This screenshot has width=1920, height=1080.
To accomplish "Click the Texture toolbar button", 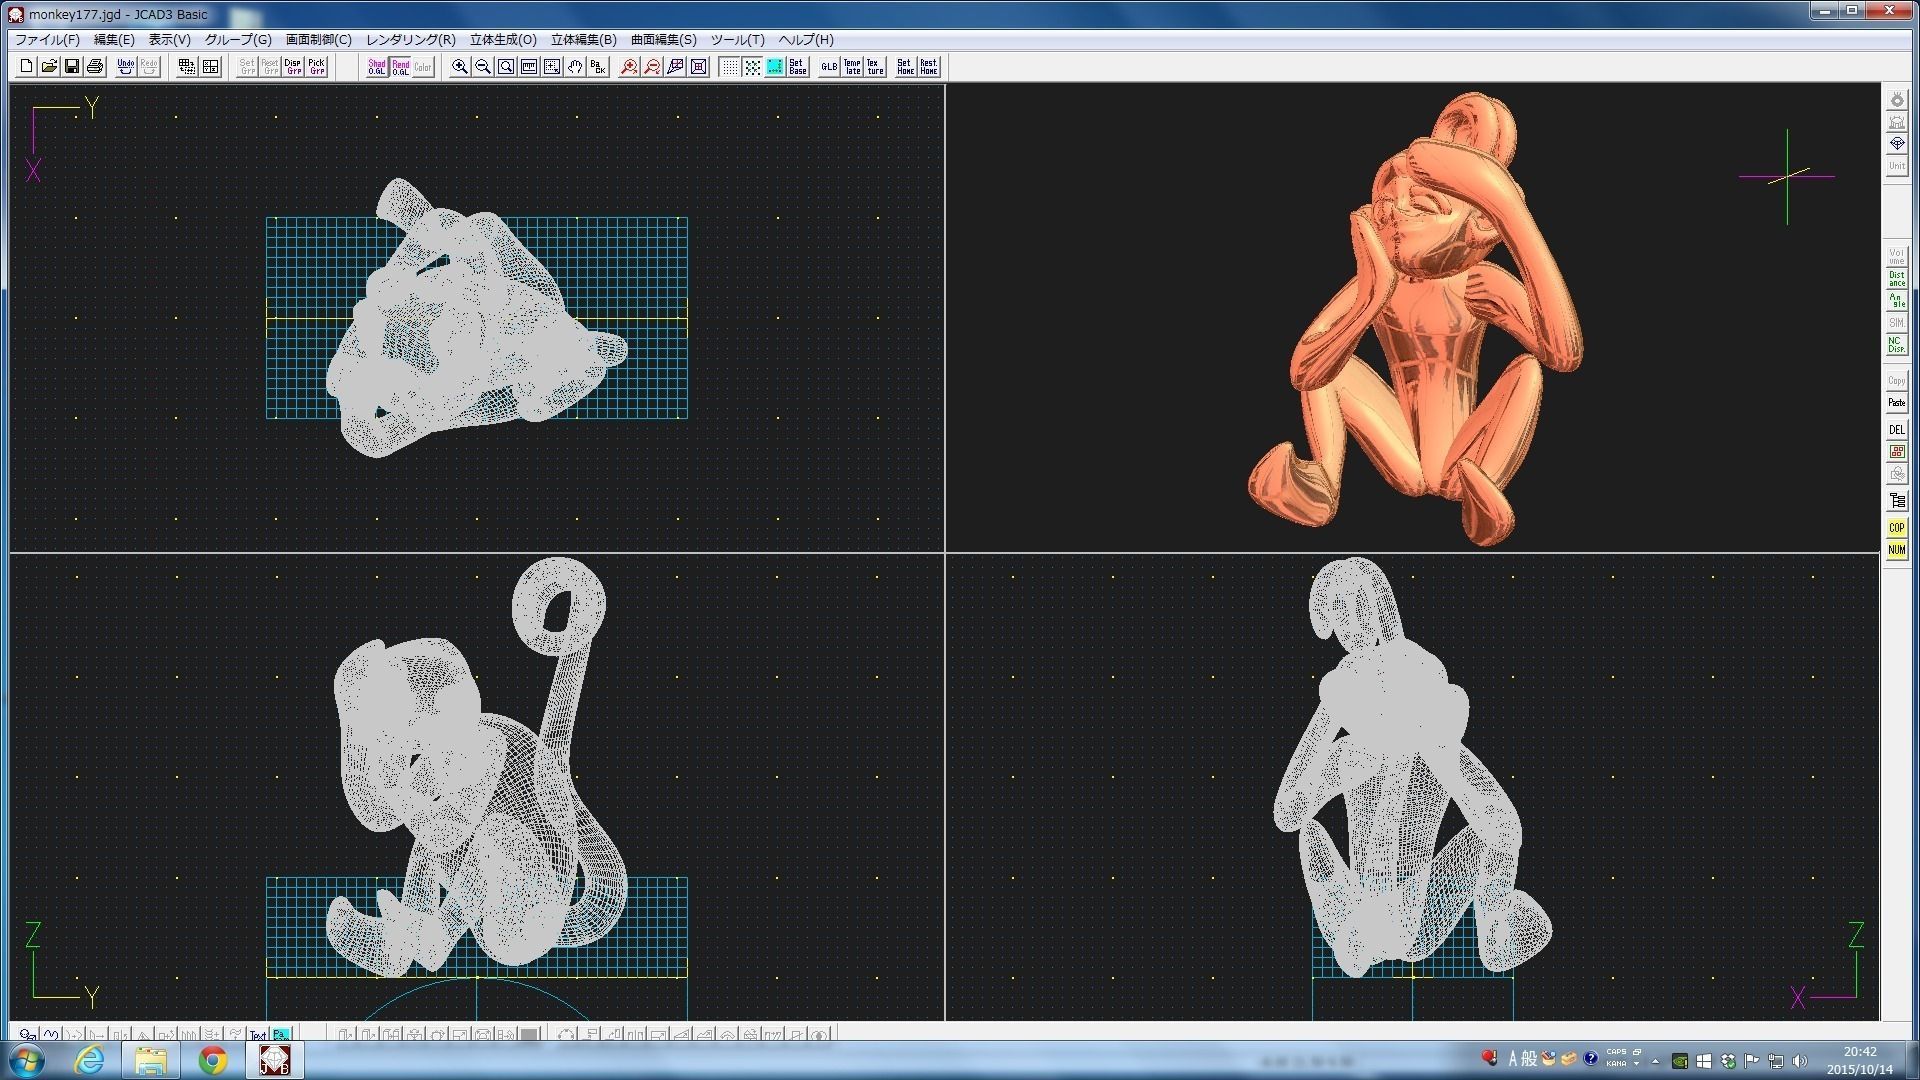I will (x=875, y=67).
